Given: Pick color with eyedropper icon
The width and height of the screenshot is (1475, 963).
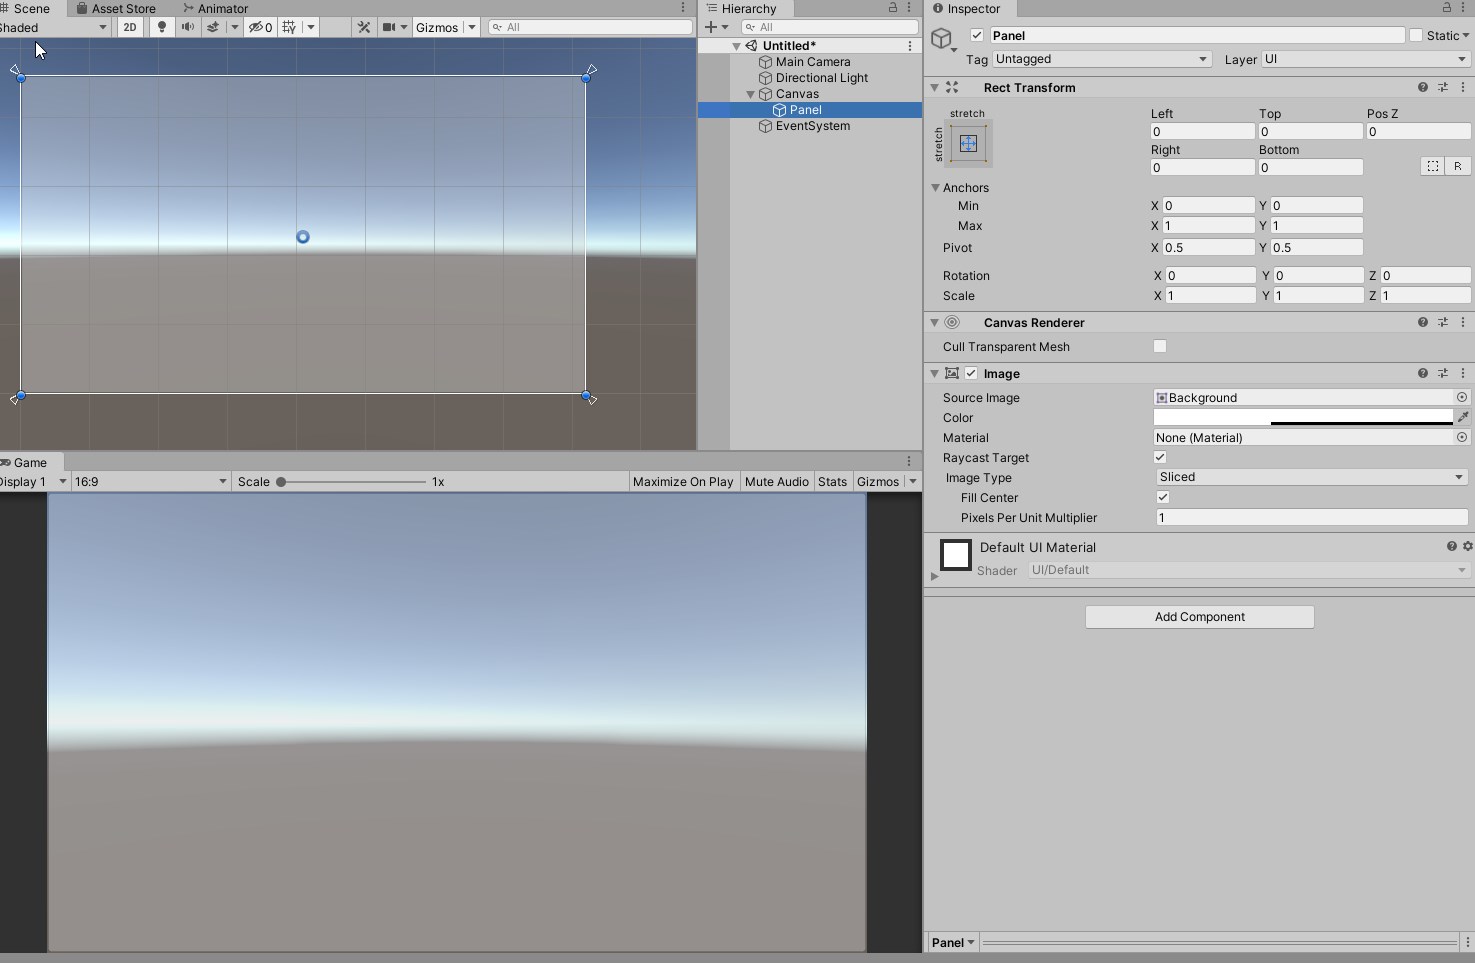Looking at the screenshot, I should [x=1463, y=417].
